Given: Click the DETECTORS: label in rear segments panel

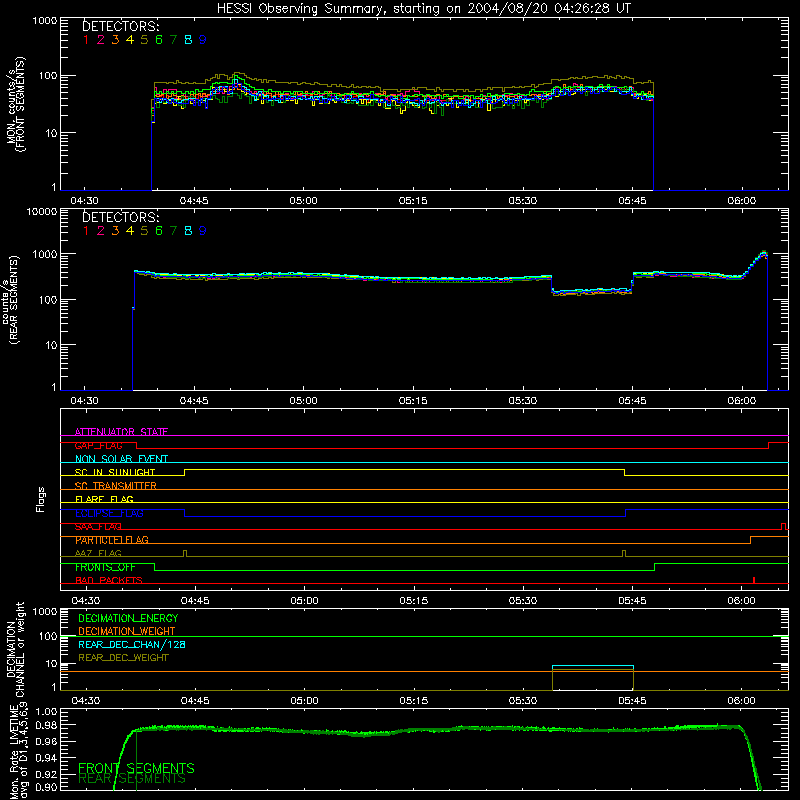Looking at the screenshot, I should pyautogui.click(x=121, y=217).
